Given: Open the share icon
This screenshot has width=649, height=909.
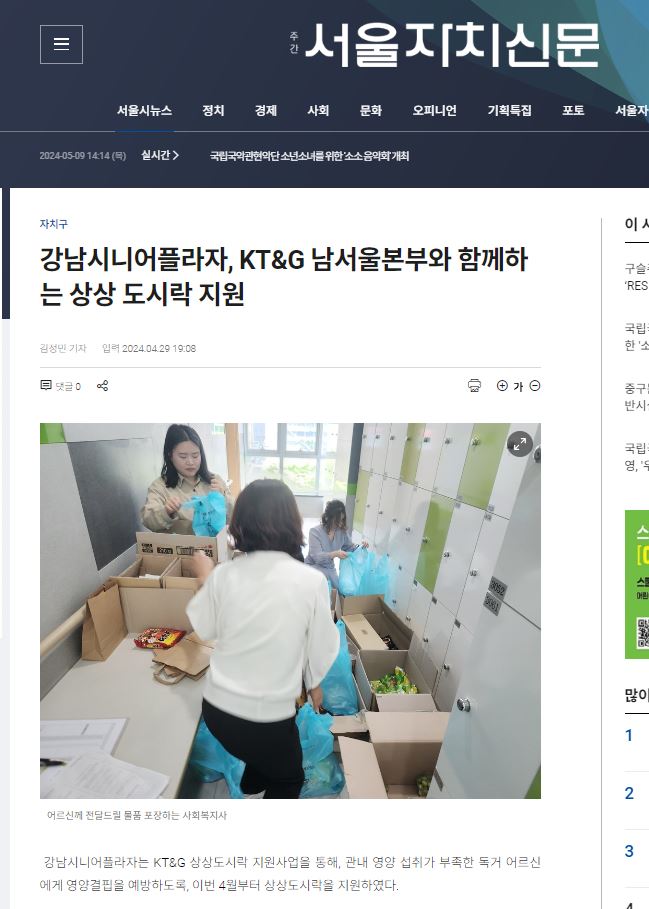Looking at the screenshot, I should (x=103, y=386).
